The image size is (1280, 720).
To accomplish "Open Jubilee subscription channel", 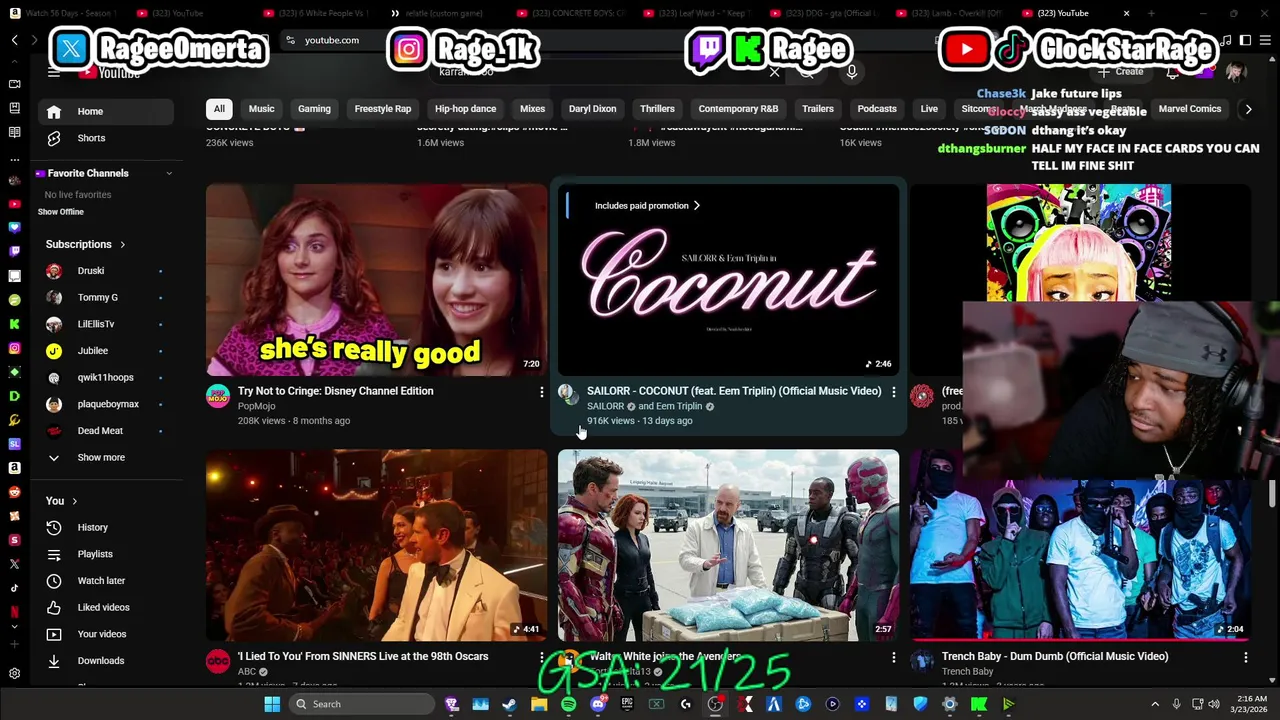I will pos(105,351).
